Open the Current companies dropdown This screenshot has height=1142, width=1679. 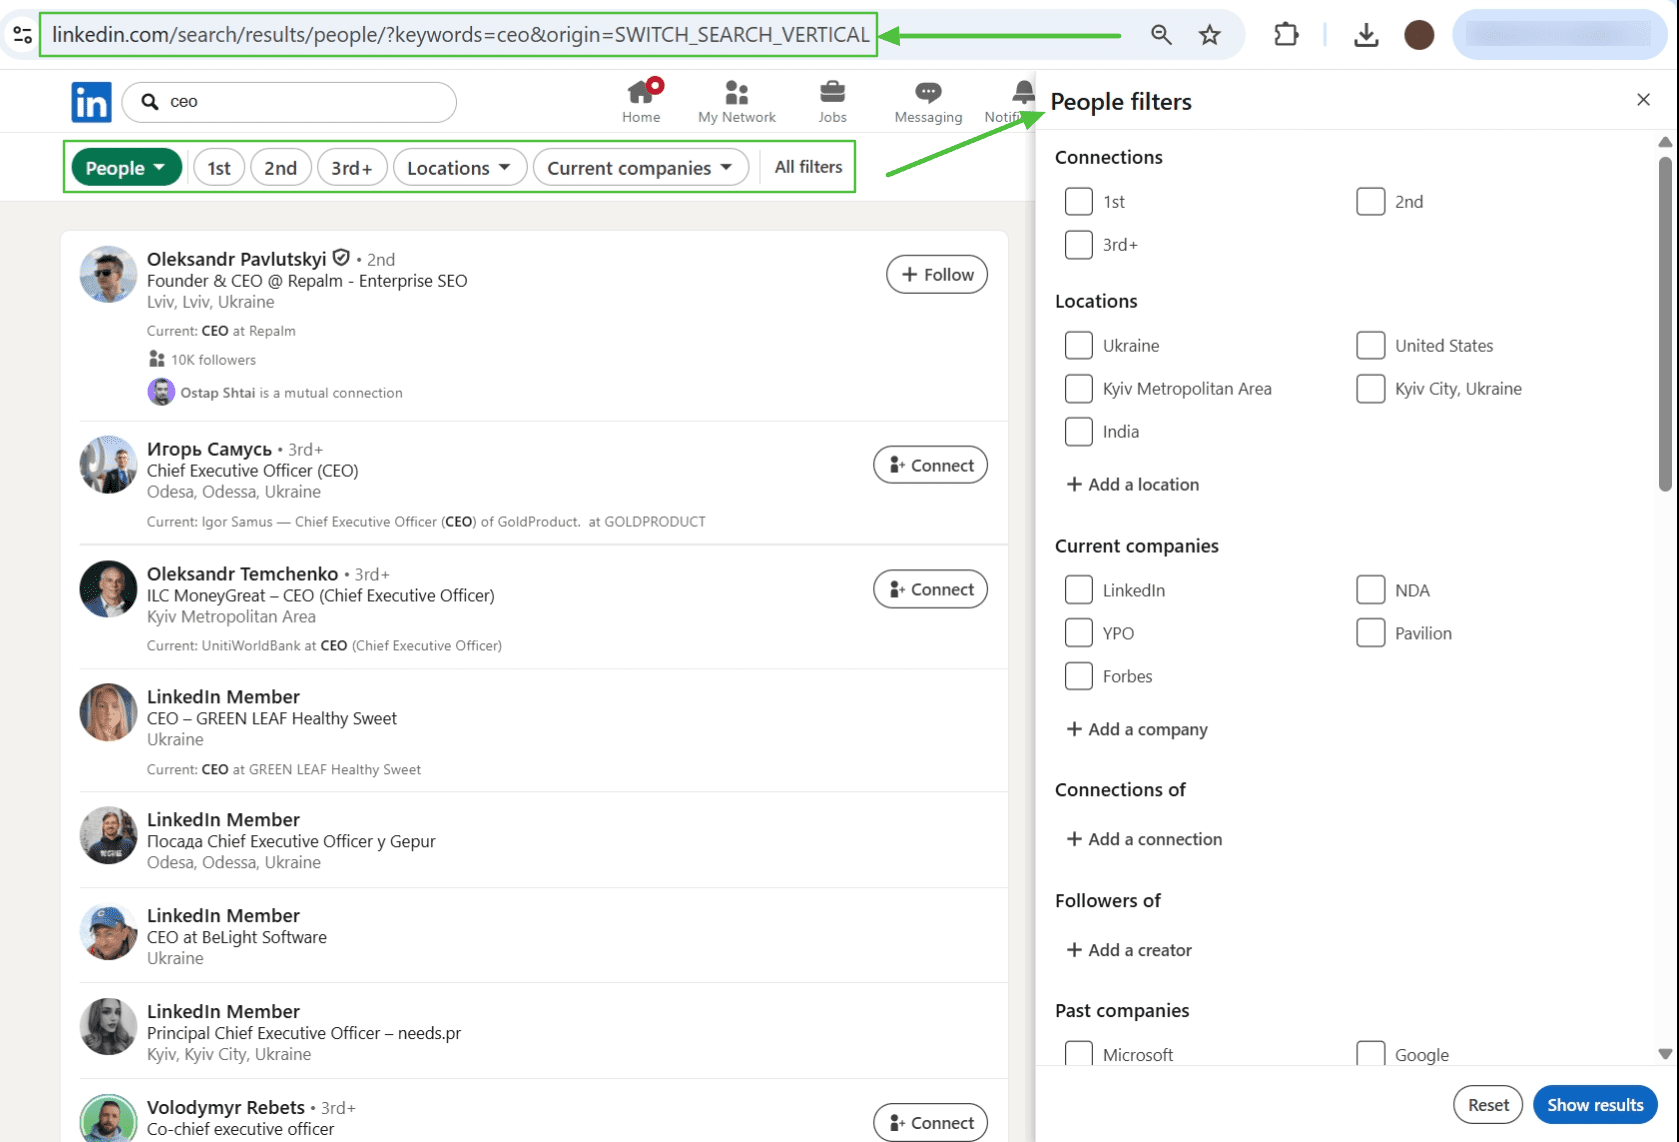[640, 167]
